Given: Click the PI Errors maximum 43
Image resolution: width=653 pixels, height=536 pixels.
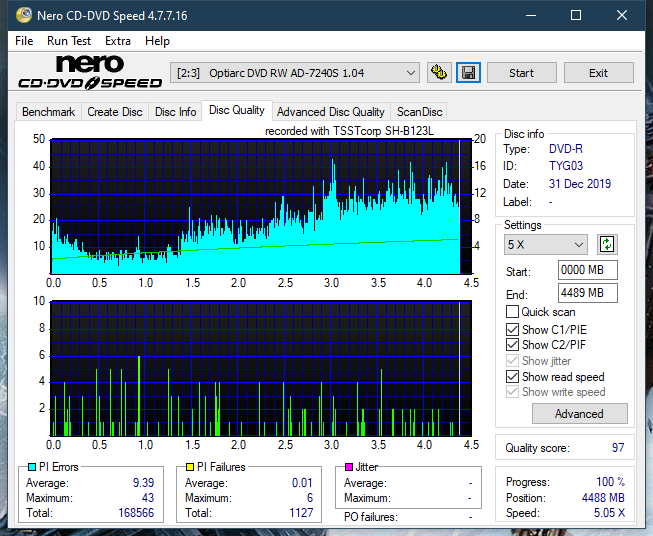Looking at the screenshot, I should (148, 498).
